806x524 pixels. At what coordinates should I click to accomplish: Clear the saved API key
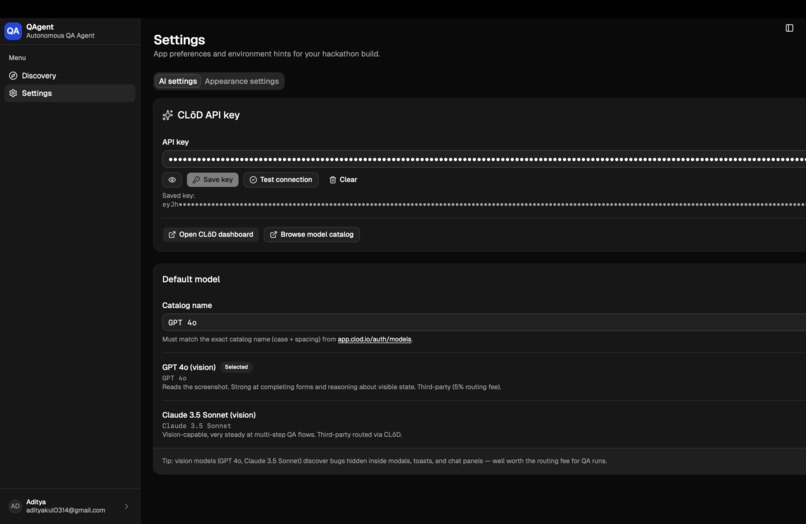click(343, 179)
